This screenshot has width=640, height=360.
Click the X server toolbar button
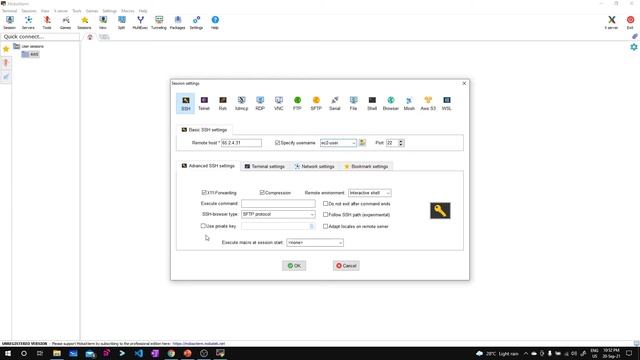611,22
